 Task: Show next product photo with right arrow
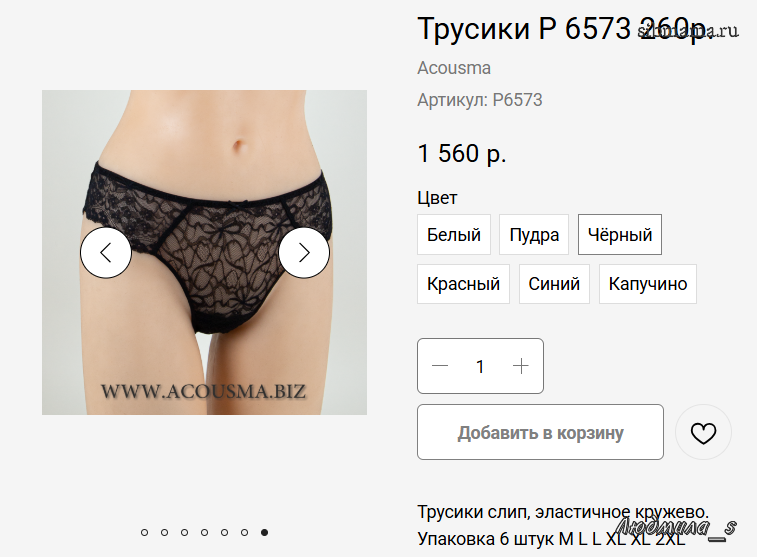pyautogui.click(x=304, y=252)
